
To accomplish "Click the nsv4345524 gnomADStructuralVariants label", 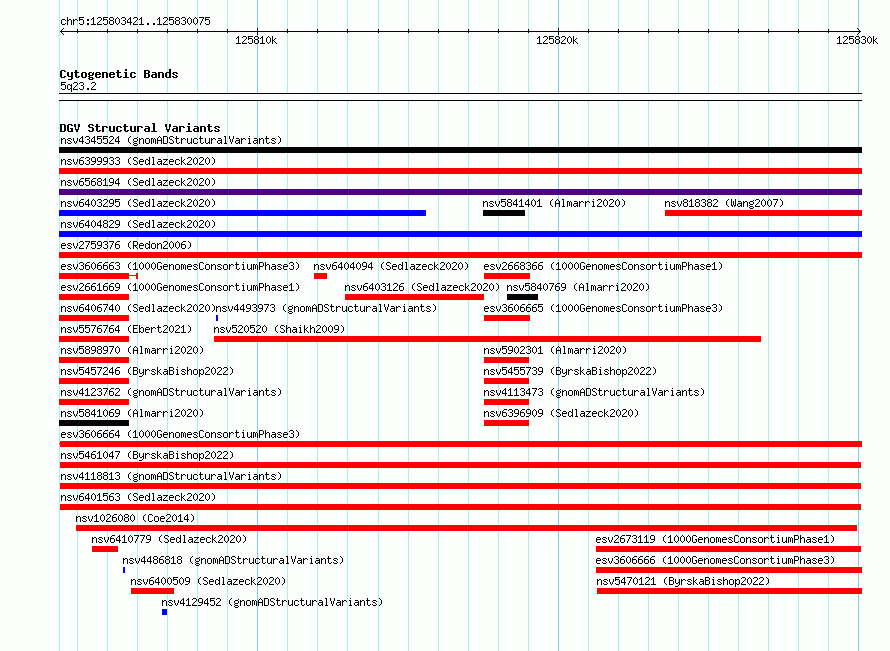I will (171, 140).
